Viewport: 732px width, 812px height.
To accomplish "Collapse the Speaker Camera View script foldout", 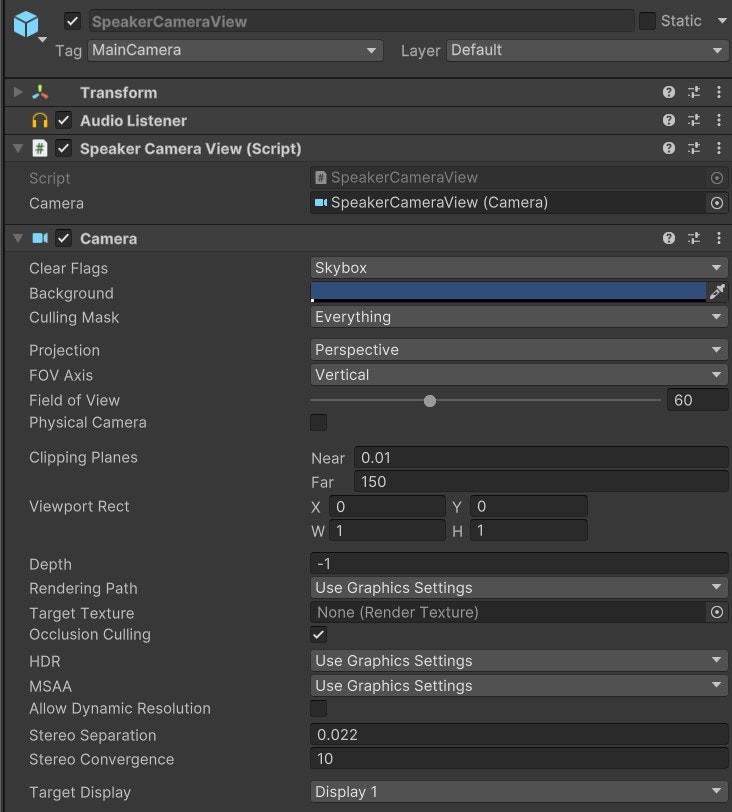I will tap(18, 149).
